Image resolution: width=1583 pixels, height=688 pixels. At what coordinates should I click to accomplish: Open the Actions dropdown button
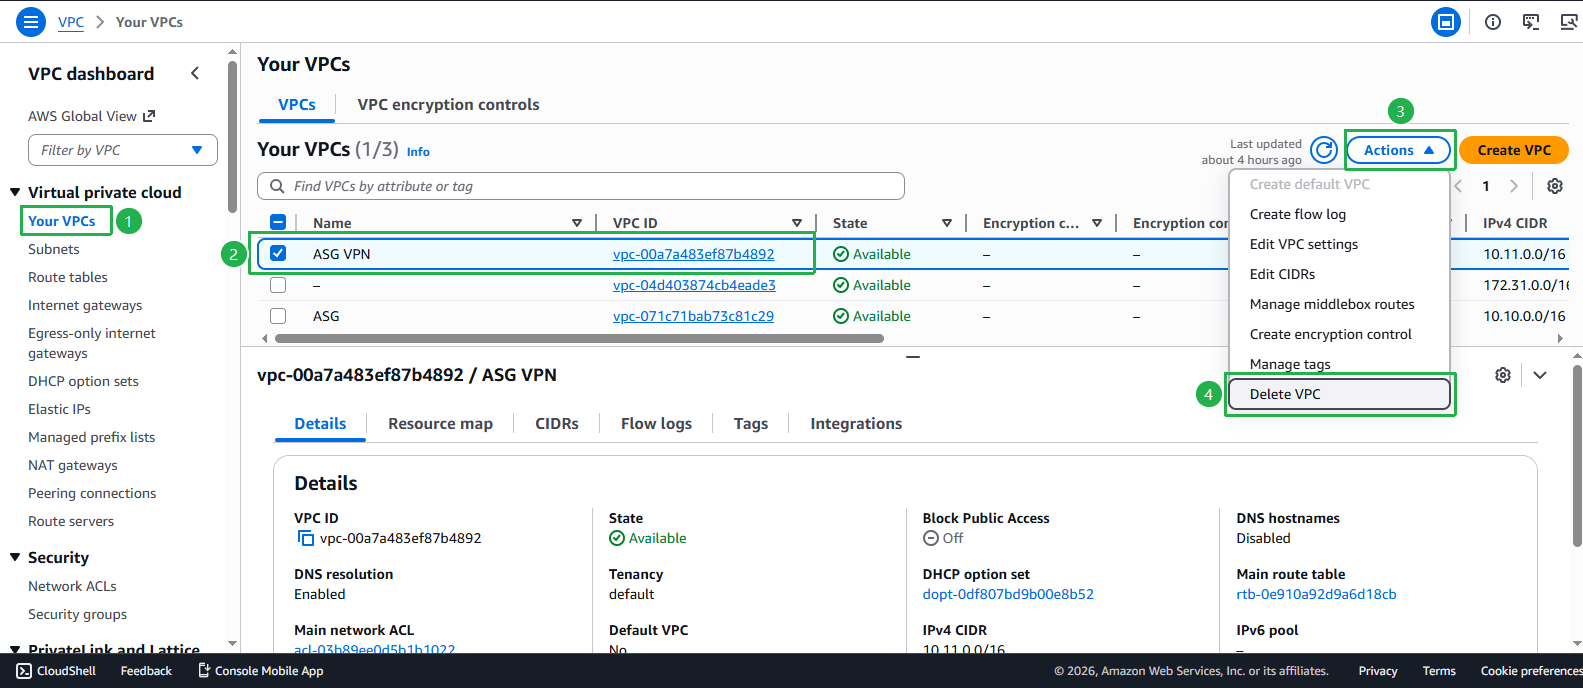click(x=1399, y=150)
